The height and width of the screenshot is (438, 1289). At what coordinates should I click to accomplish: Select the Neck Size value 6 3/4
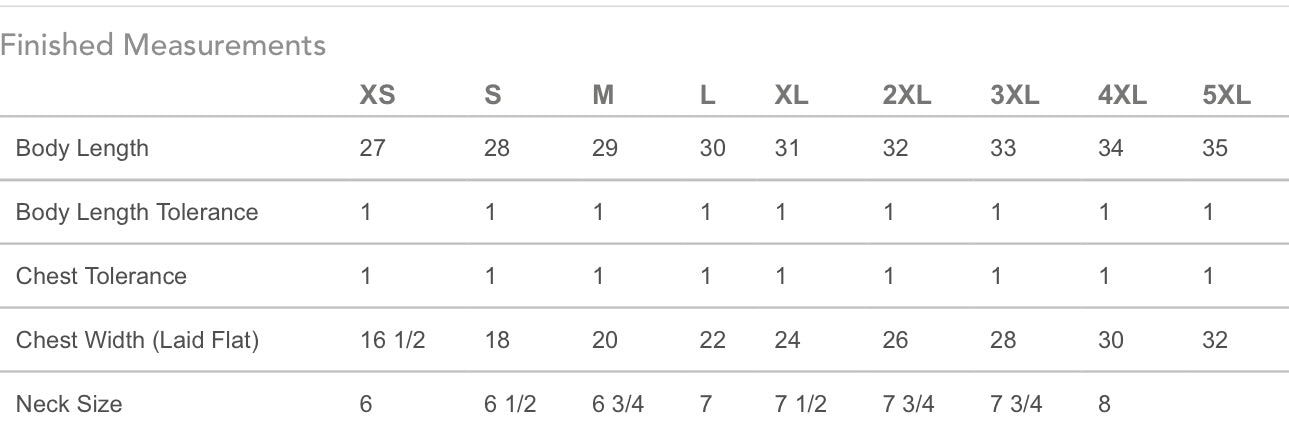pyautogui.click(x=618, y=404)
